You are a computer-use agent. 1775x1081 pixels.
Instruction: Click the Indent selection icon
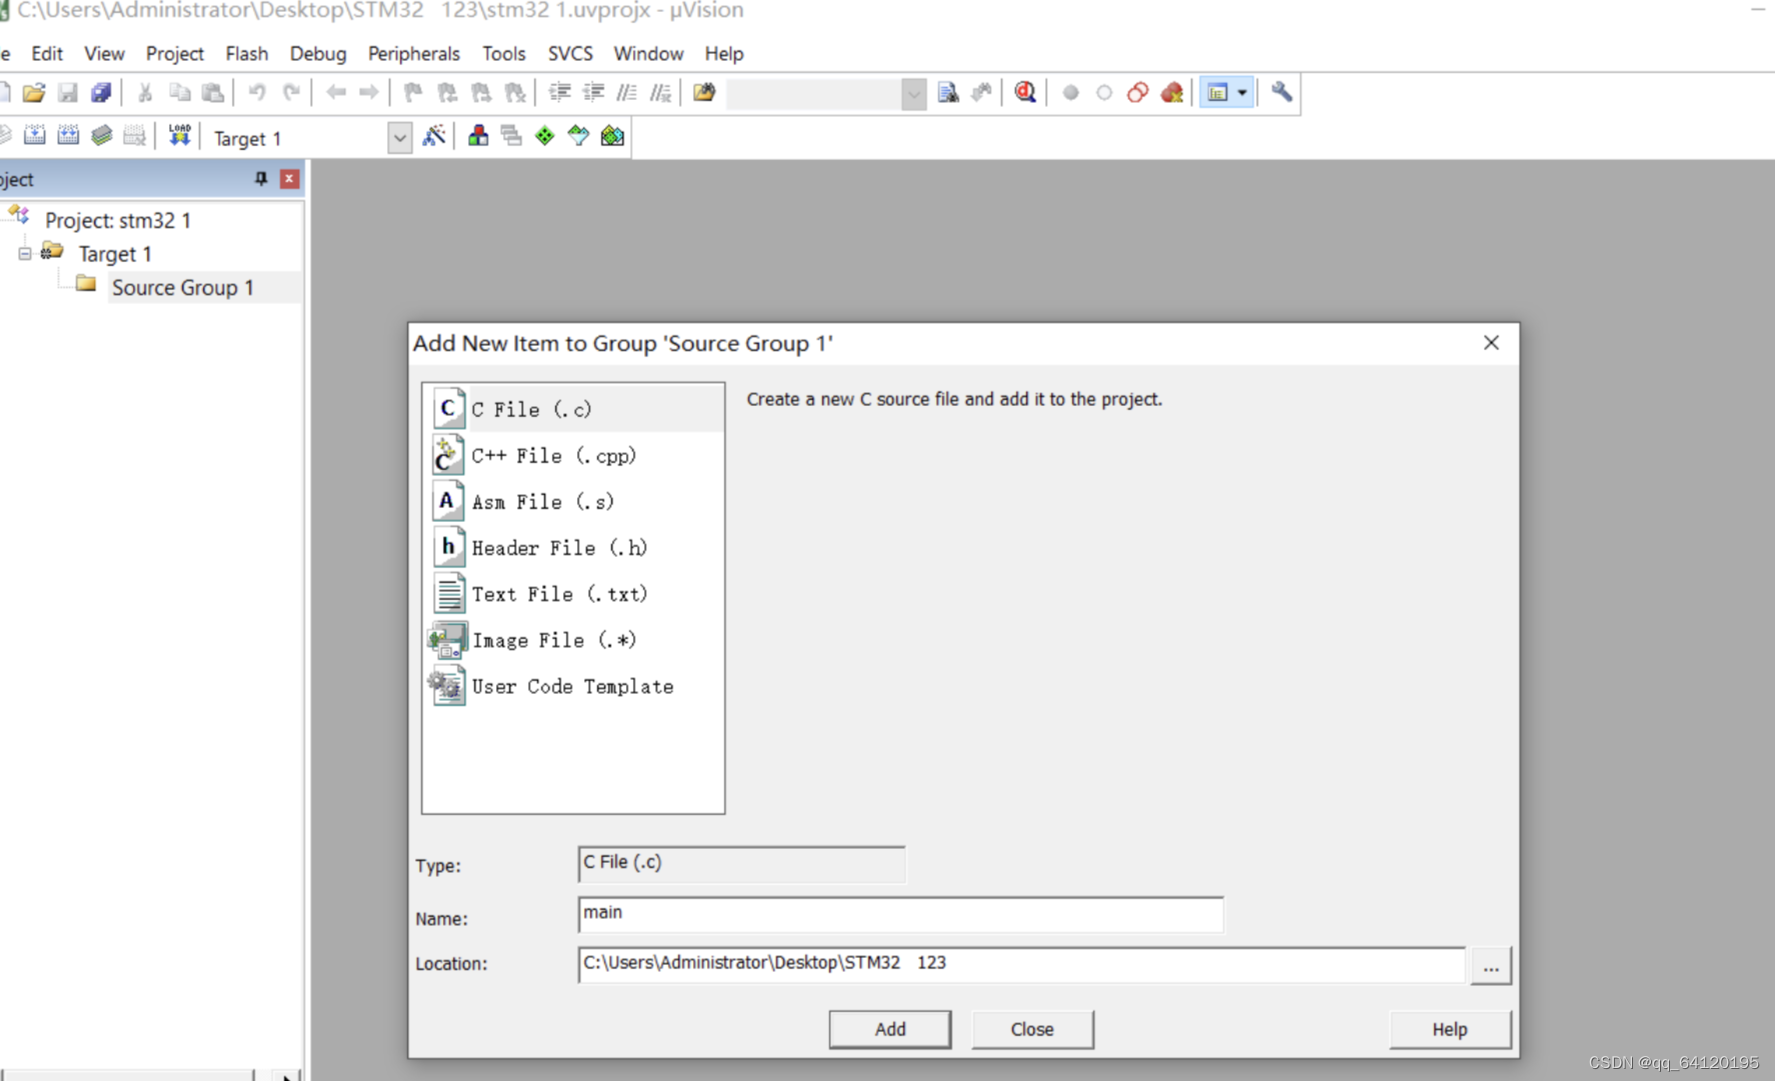pos(560,93)
